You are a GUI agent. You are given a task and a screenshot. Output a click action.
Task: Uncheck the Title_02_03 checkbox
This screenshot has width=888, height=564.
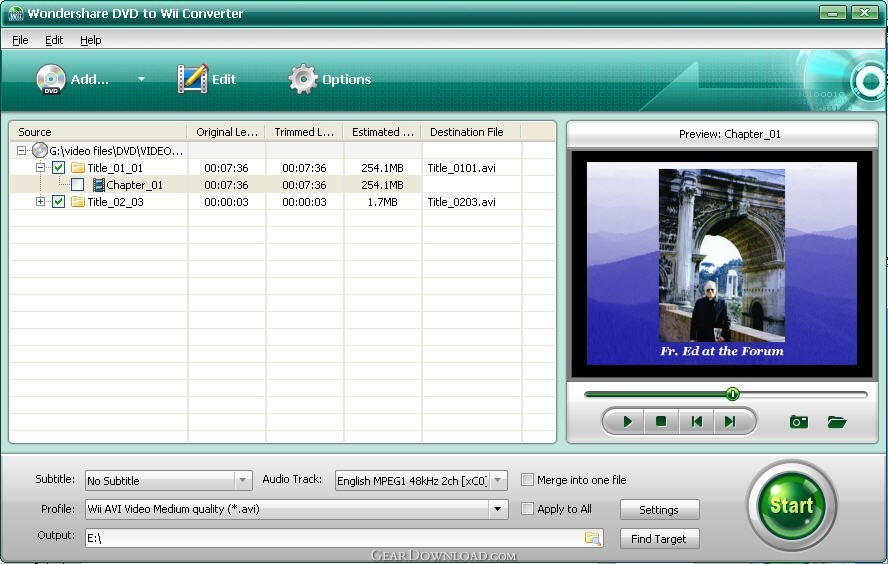click(58, 202)
